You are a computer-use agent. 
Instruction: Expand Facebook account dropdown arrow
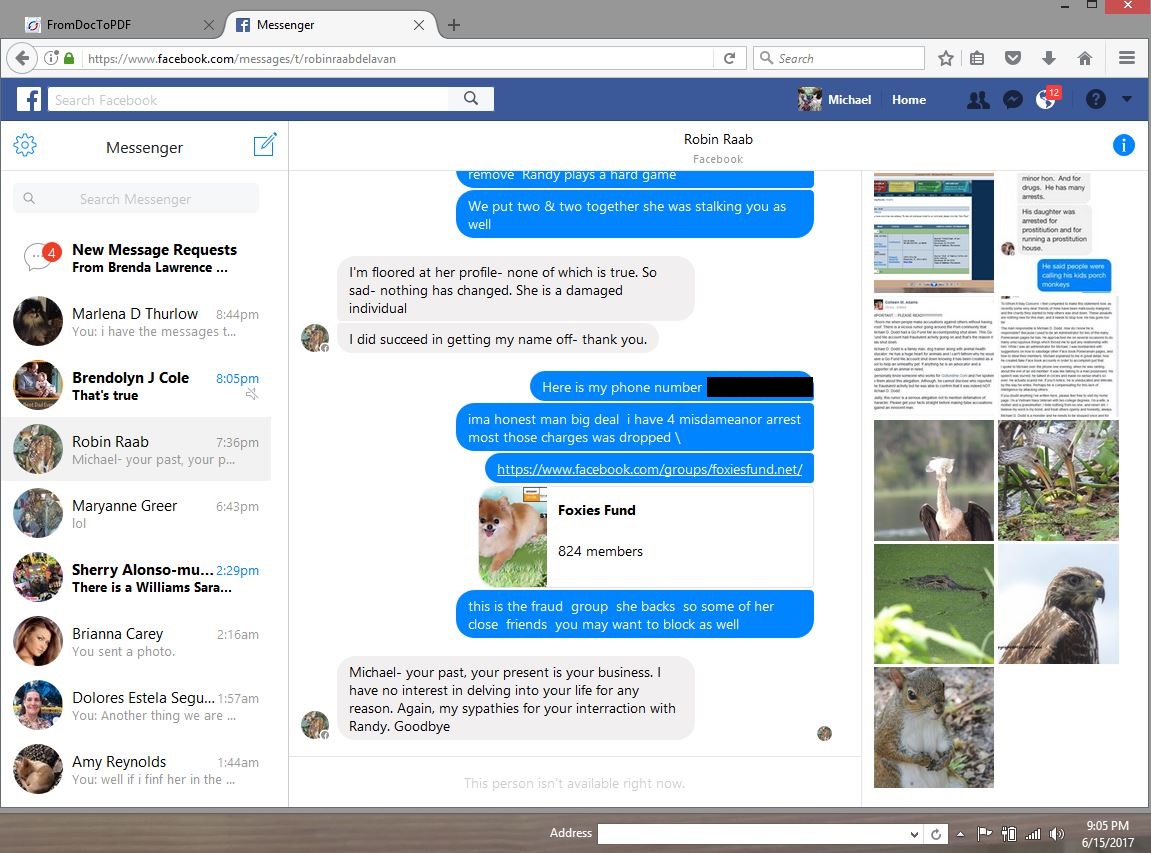[1127, 99]
